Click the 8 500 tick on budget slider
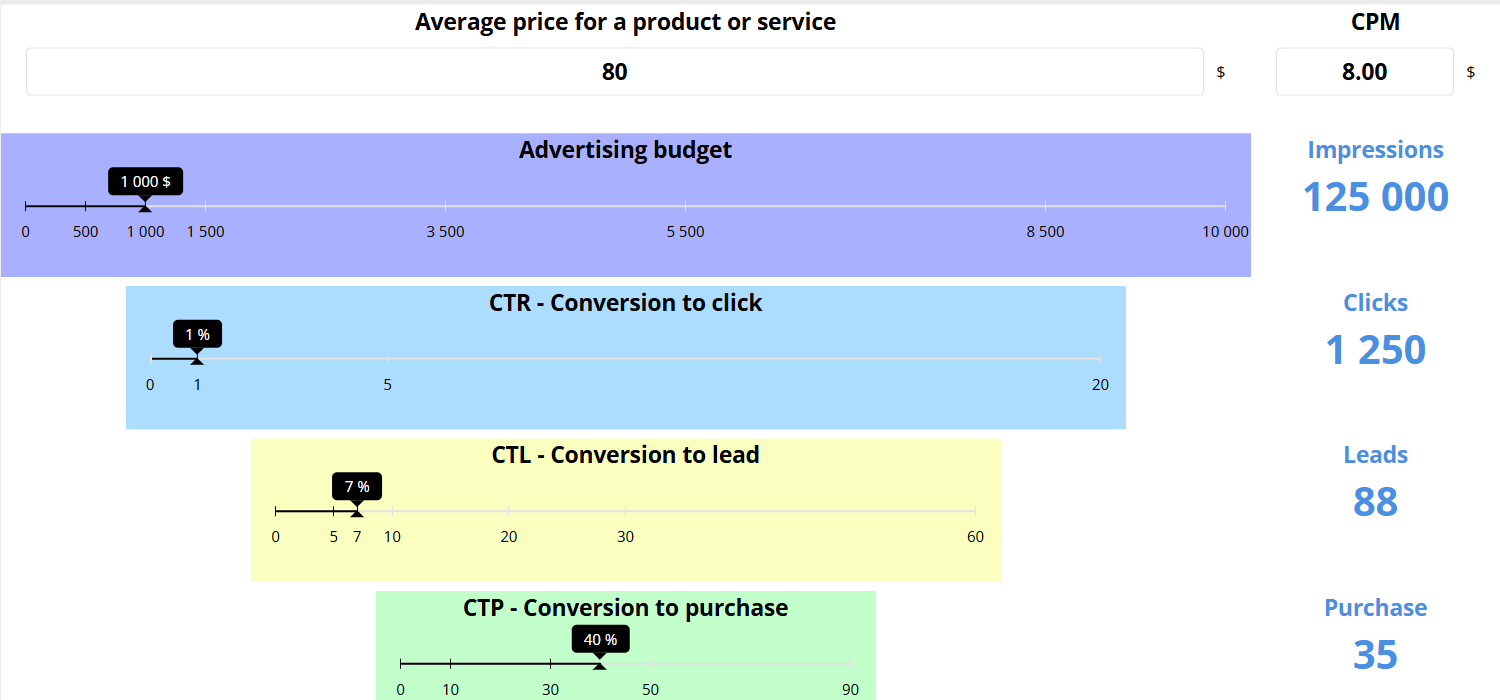 click(1045, 206)
